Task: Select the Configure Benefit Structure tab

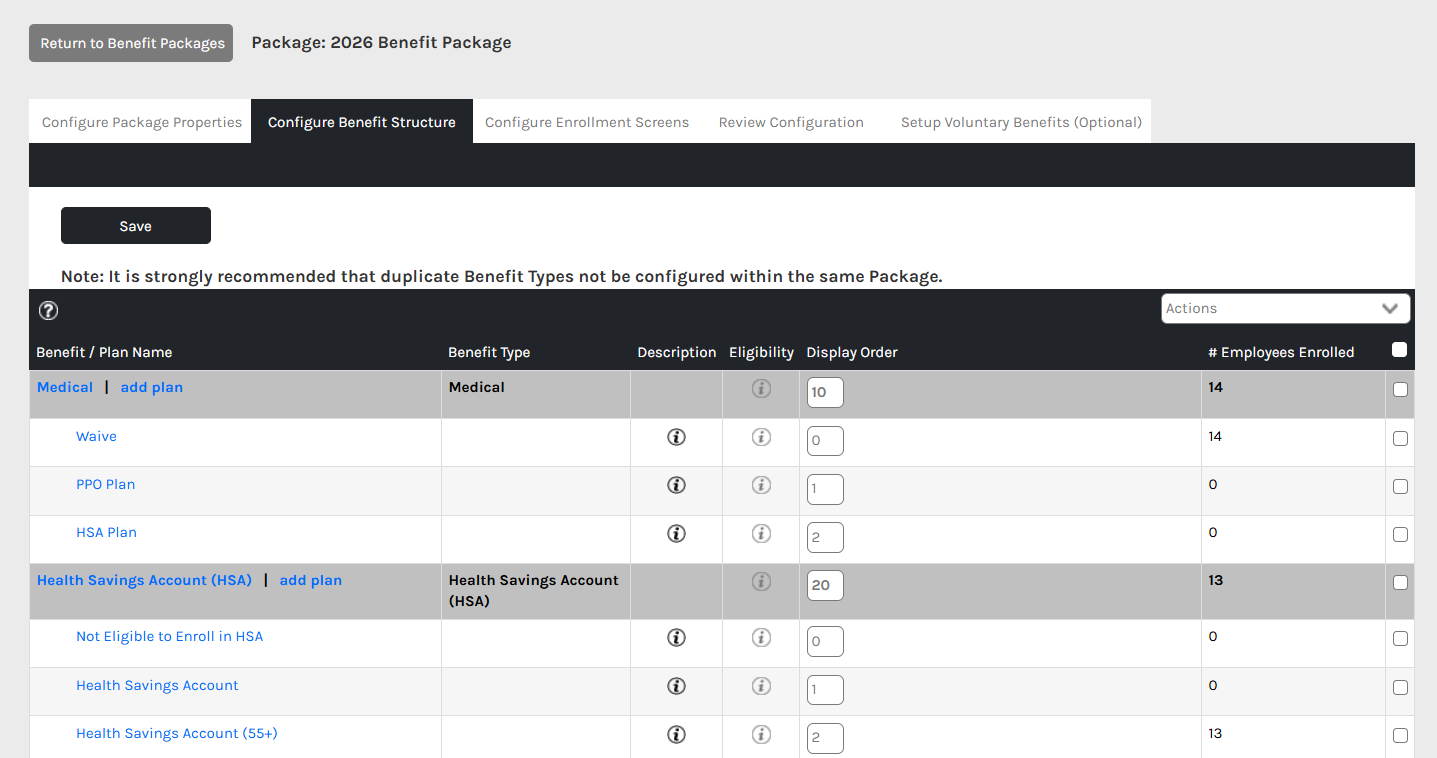Action: (362, 122)
